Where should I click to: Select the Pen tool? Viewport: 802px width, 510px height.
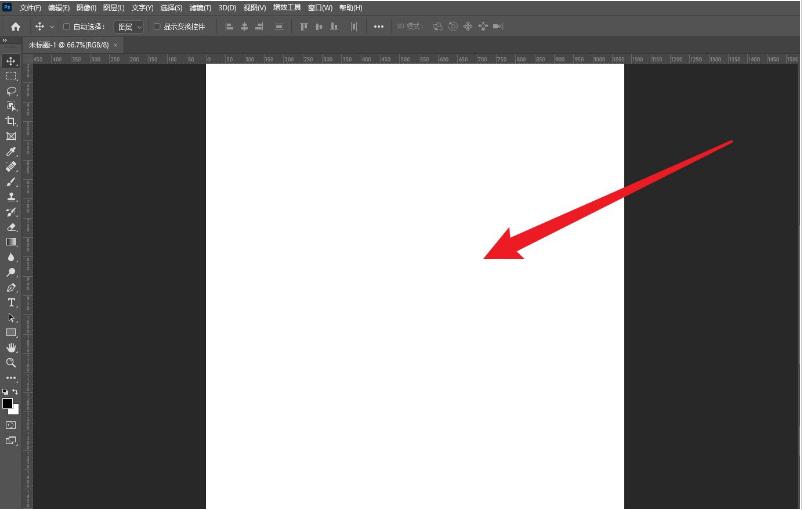(x=11, y=287)
